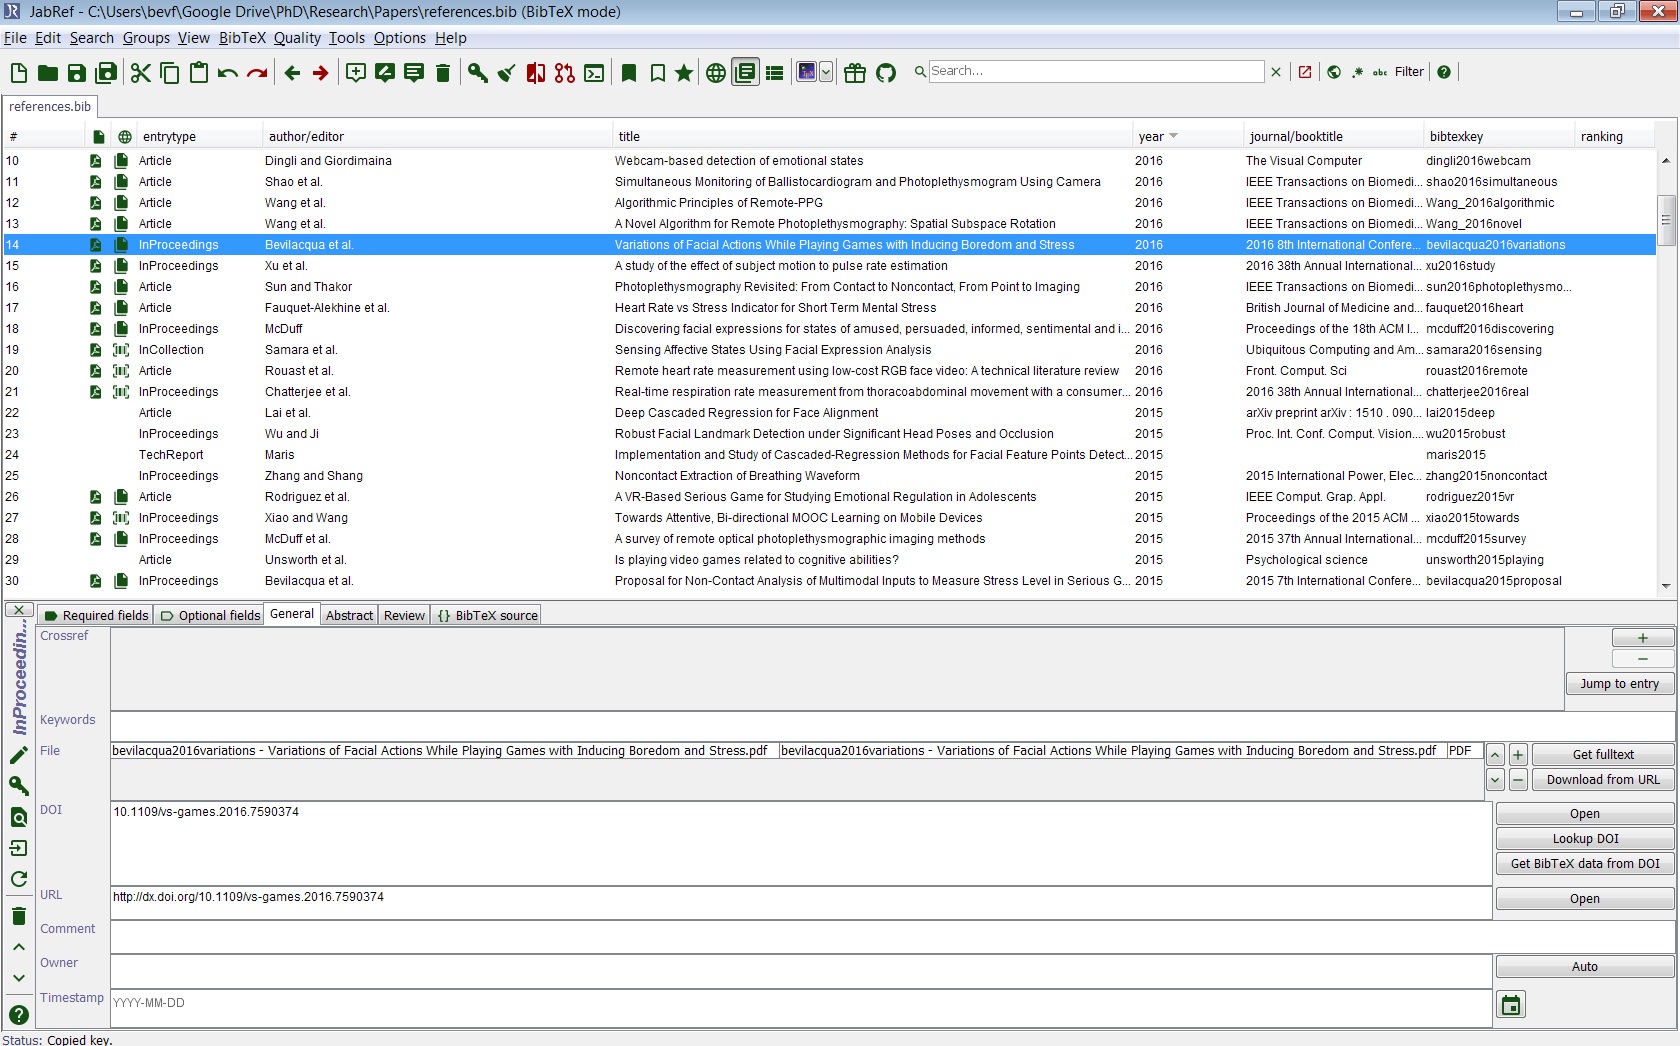The width and height of the screenshot is (1680, 1046).
Task: Mark entries with solid bookmark icon
Action: click(x=629, y=73)
